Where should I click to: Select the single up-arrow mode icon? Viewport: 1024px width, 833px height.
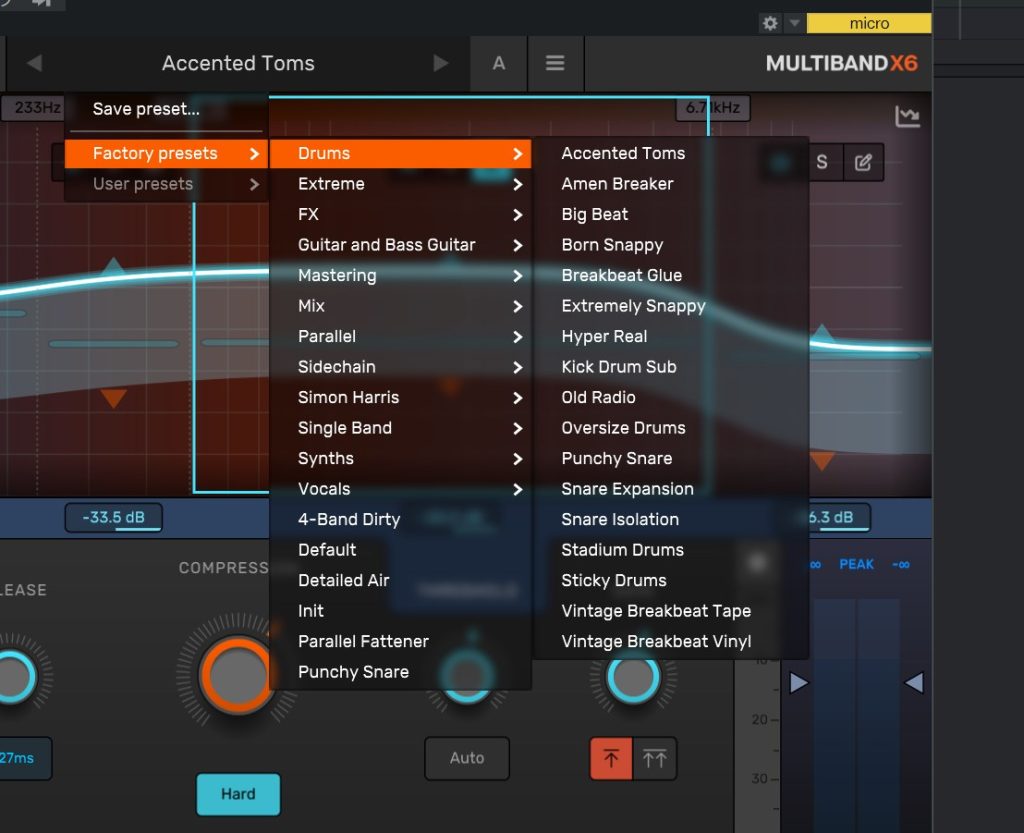(611, 758)
